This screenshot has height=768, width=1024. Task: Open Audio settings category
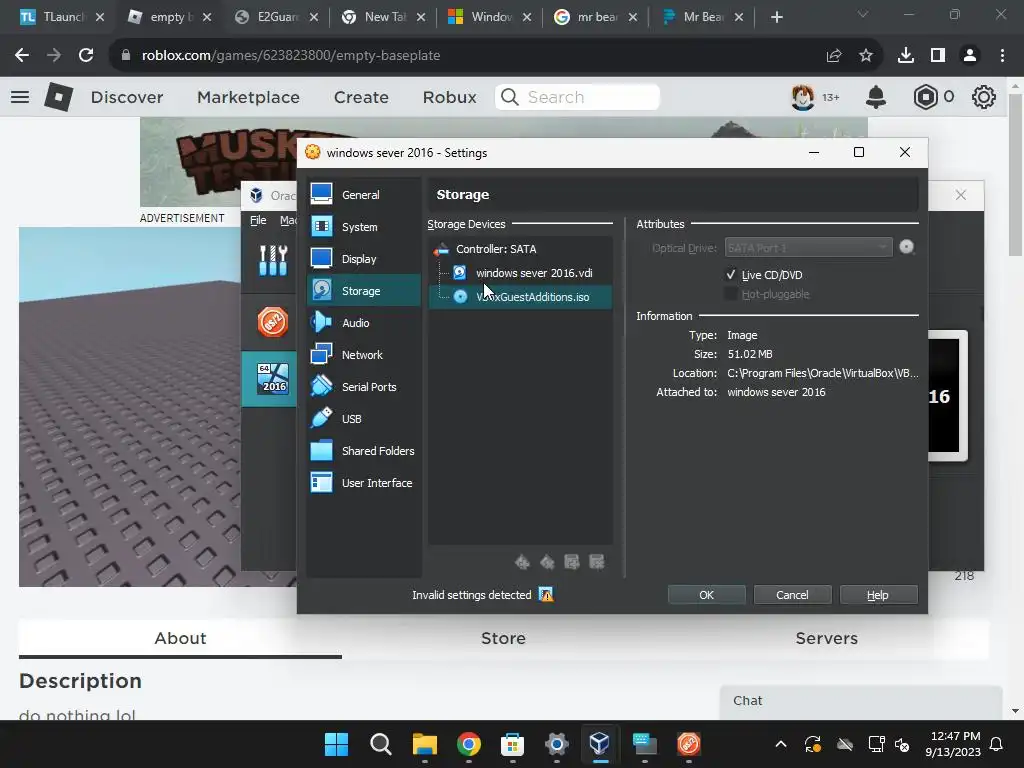tap(363, 323)
